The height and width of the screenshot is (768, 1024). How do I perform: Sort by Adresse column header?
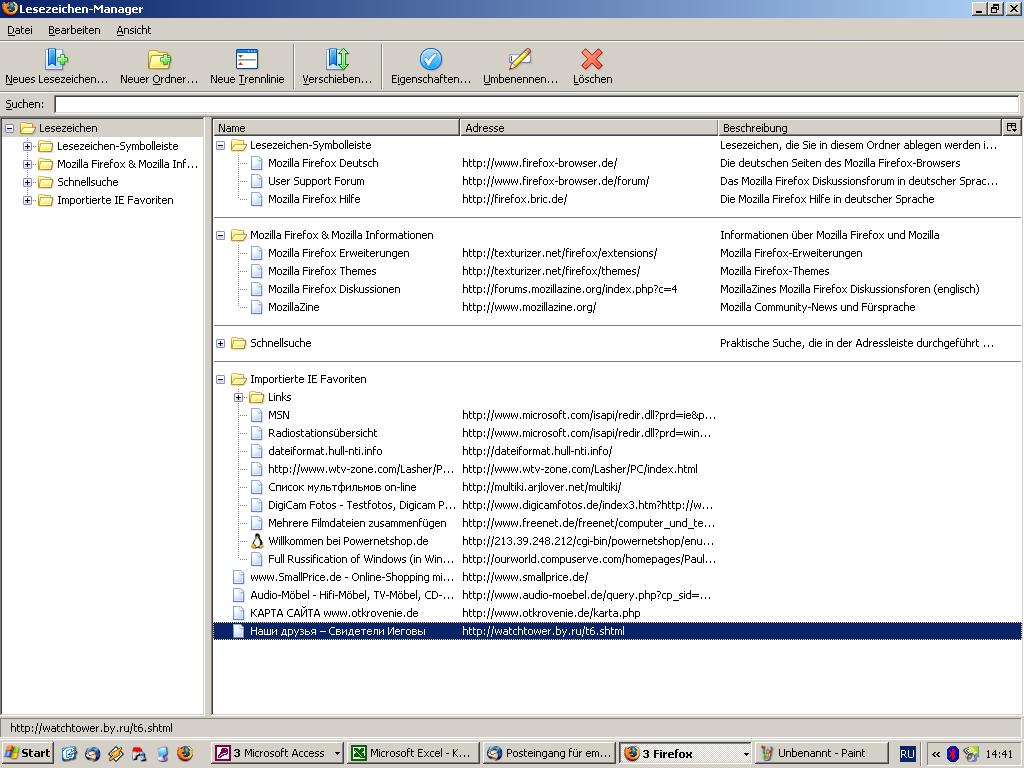tap(588, 127)
